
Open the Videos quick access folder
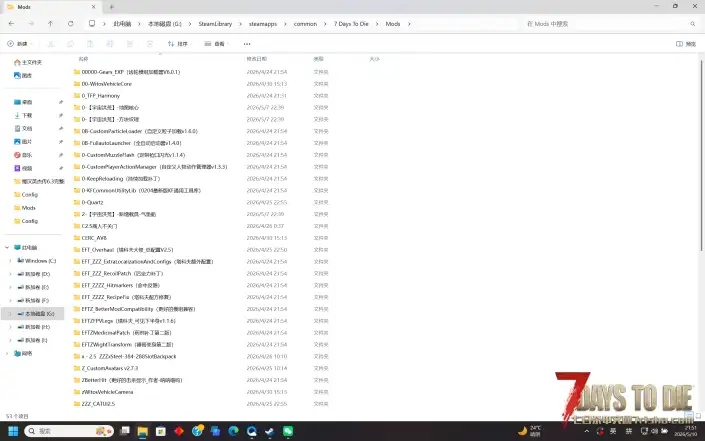coord(23,168)
